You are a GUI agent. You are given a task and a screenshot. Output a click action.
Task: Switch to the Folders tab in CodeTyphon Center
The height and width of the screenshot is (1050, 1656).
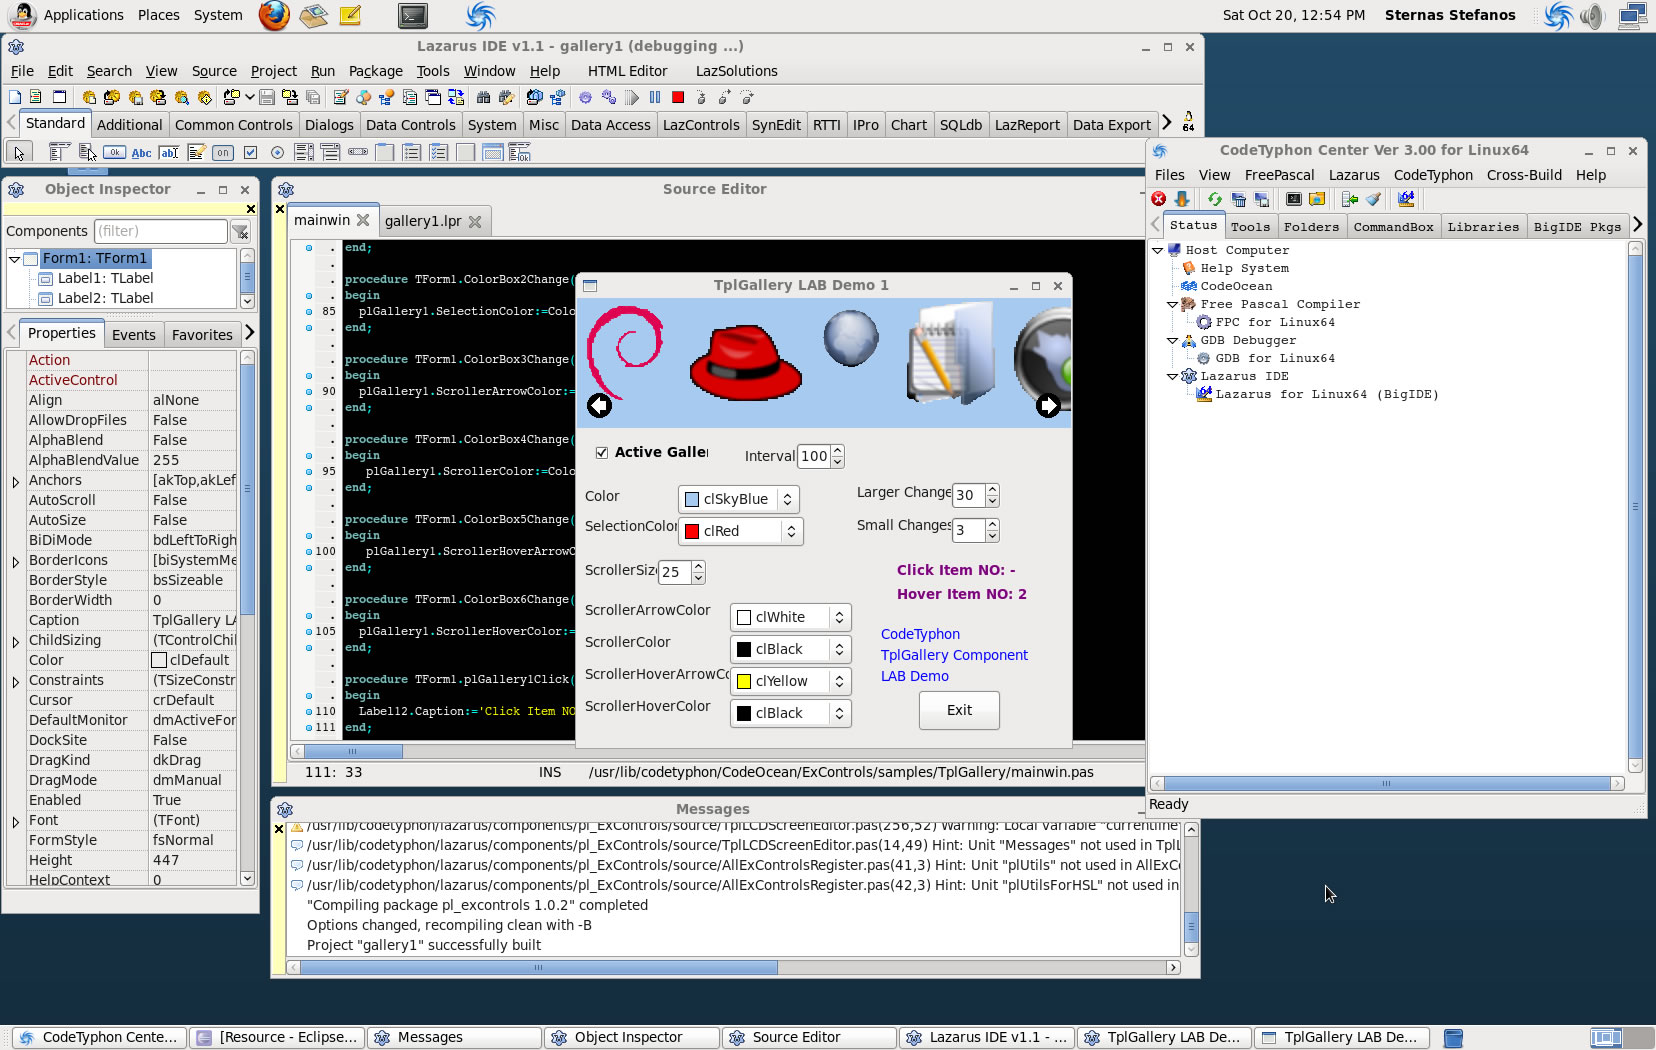[1311, 227]
